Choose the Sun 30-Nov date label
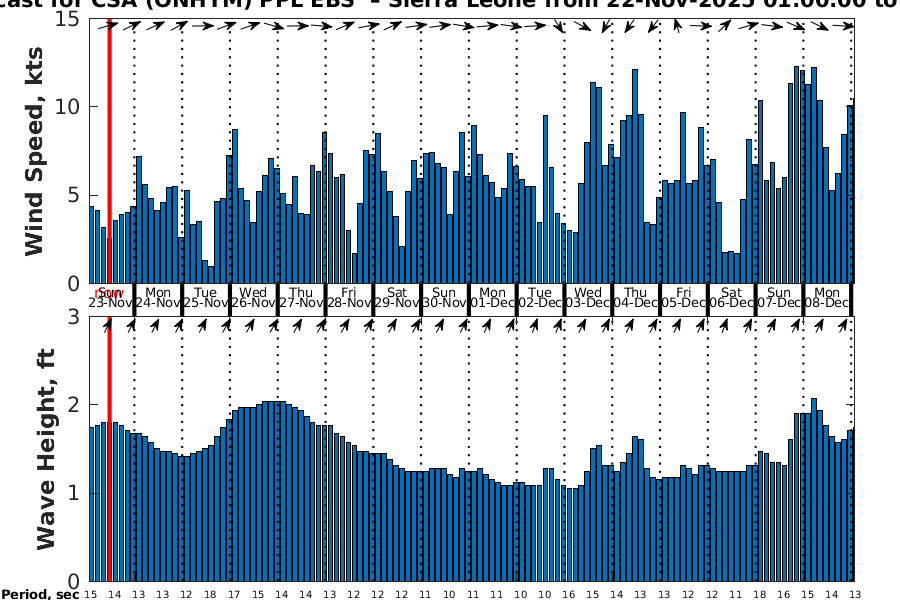 [x=444, y=298]
